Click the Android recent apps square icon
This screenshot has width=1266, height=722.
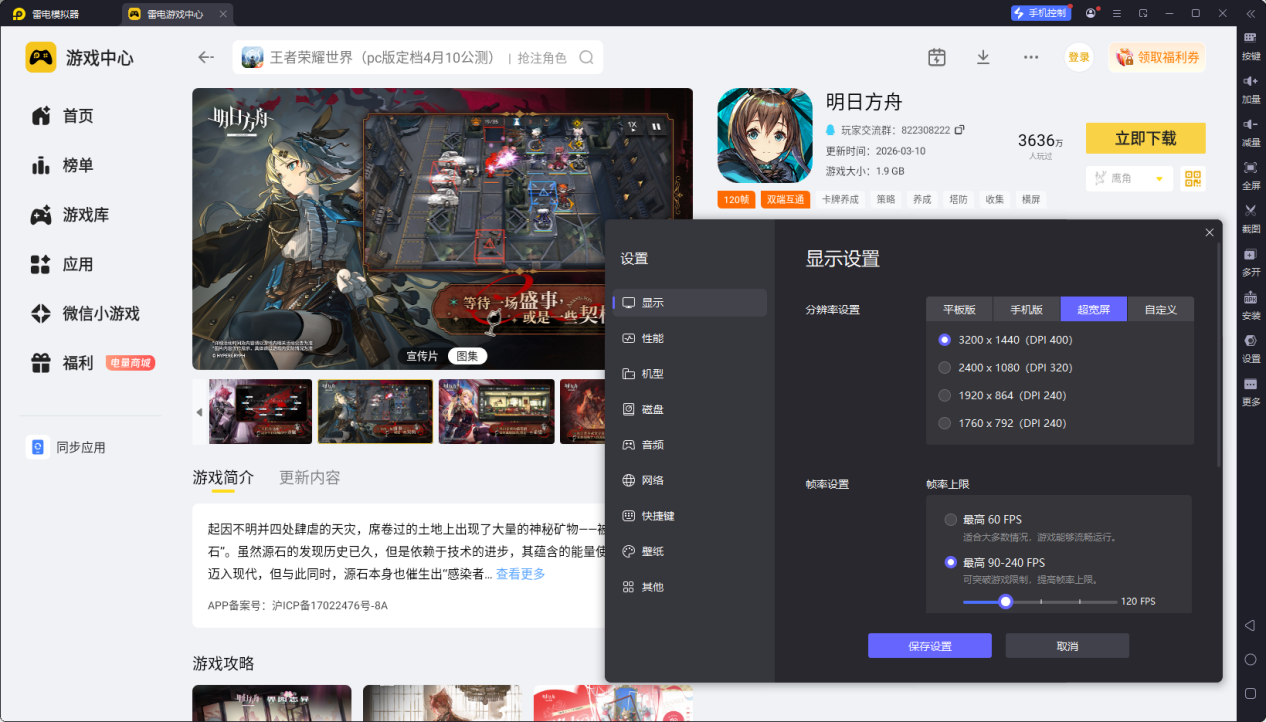click(x=1250, y=693)
